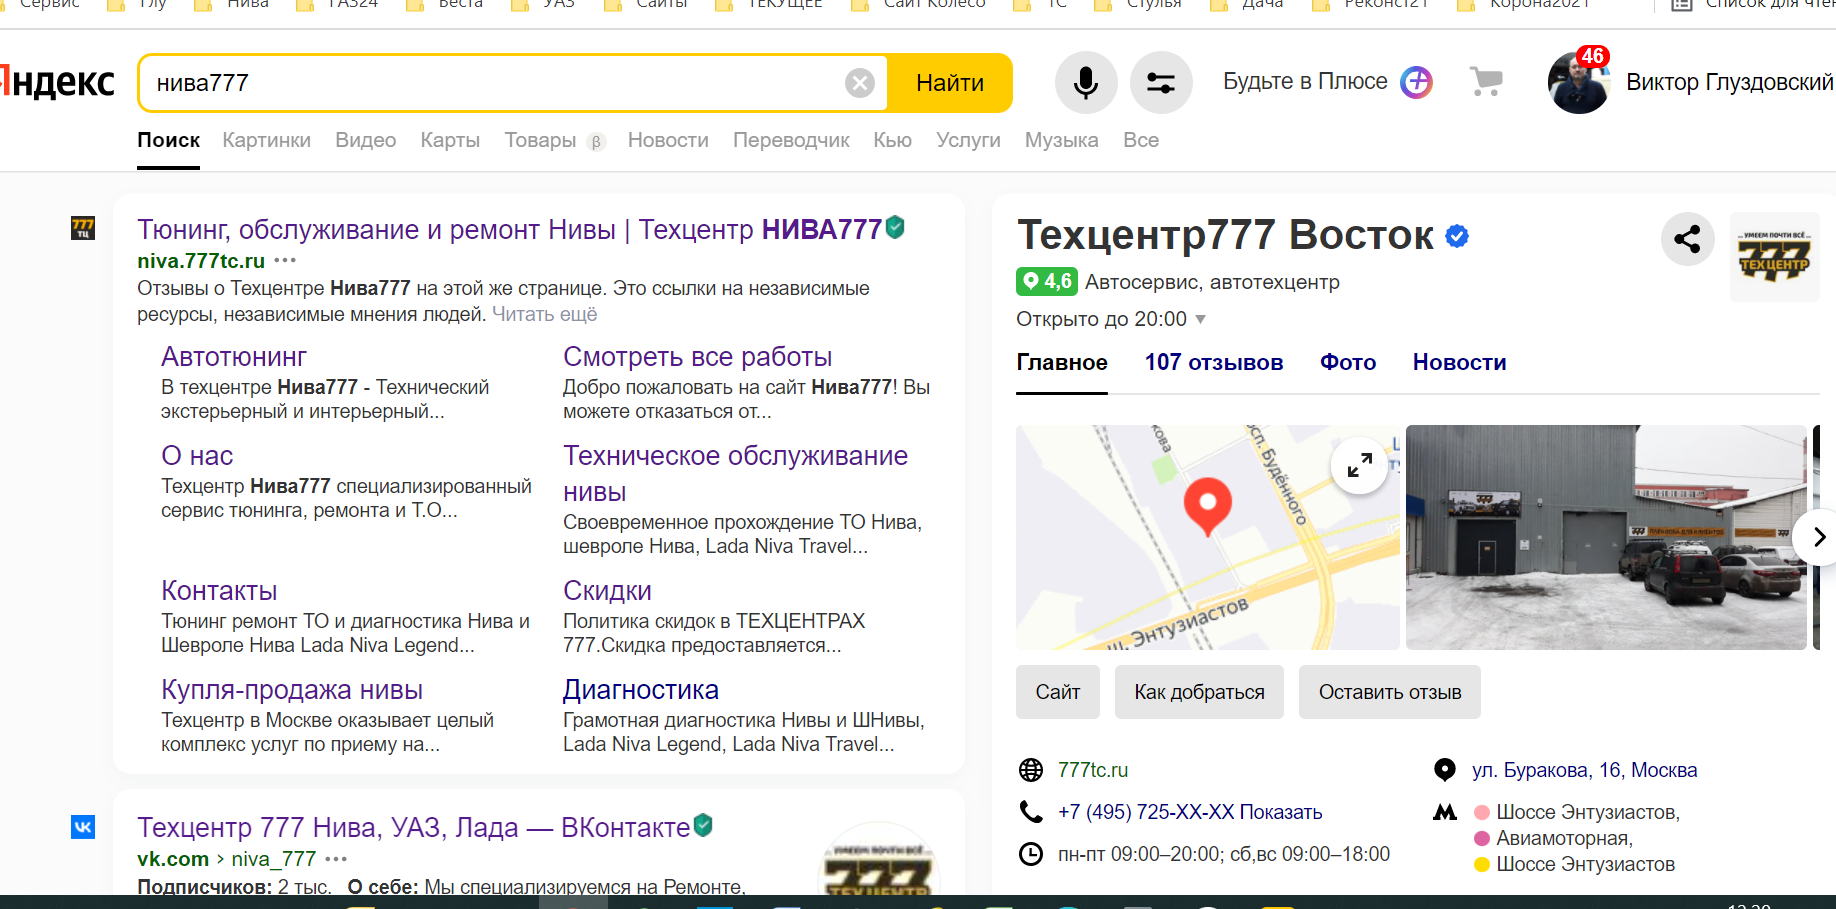Open the user avatar with 46 notifications
The width and height of the screenshot is (1836, 909).
1579,81
